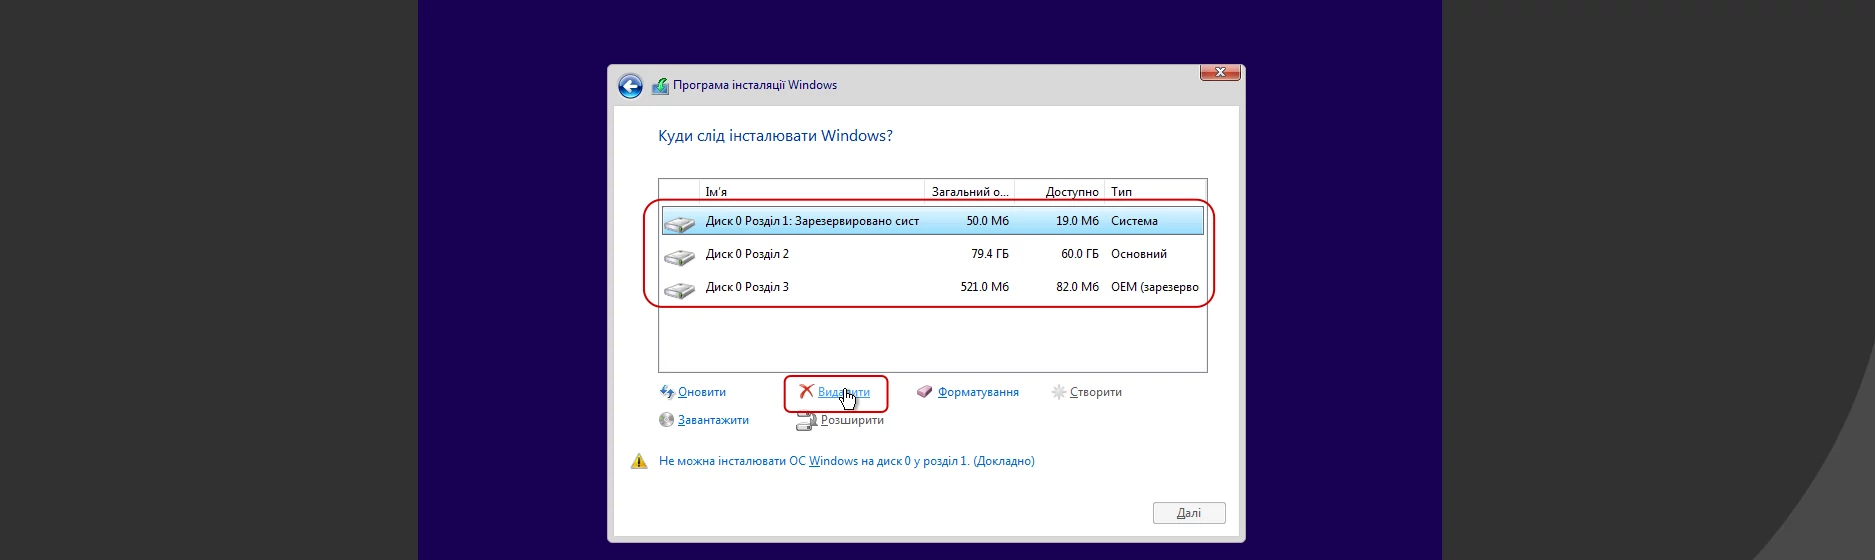Image resolution: width=1875 pixels, height=560 pixels.
Task: Select the Диск 0 Розділ 2 row
Action: (932, 254)
